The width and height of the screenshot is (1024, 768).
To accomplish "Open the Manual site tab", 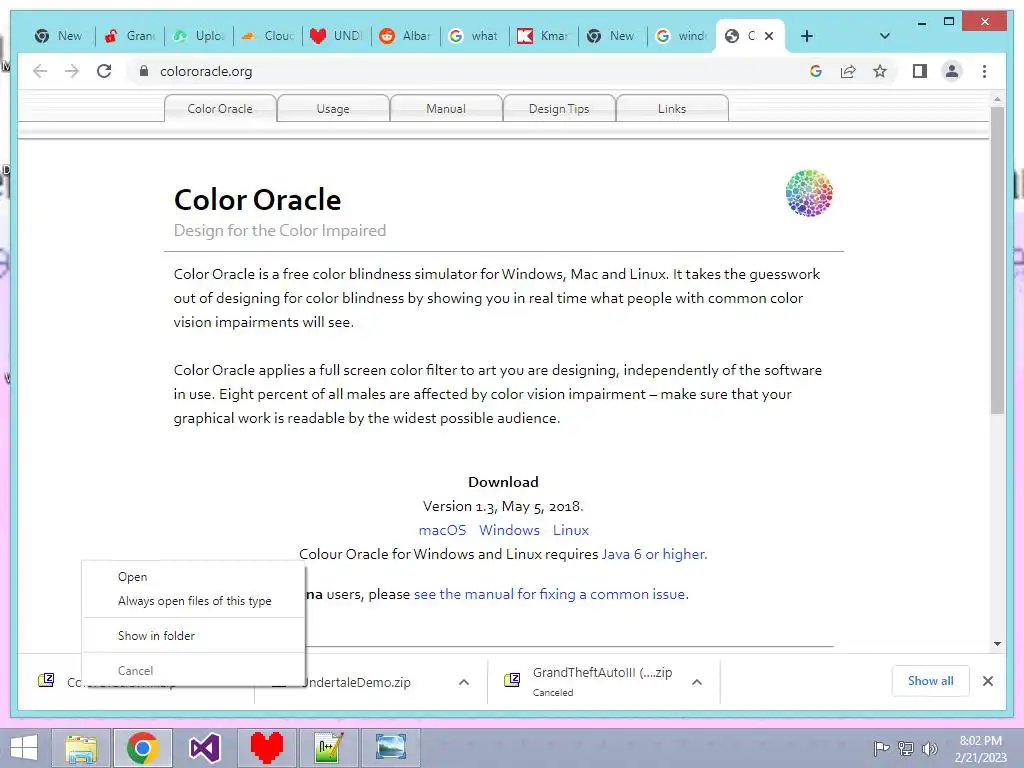I will pos(446,109).
